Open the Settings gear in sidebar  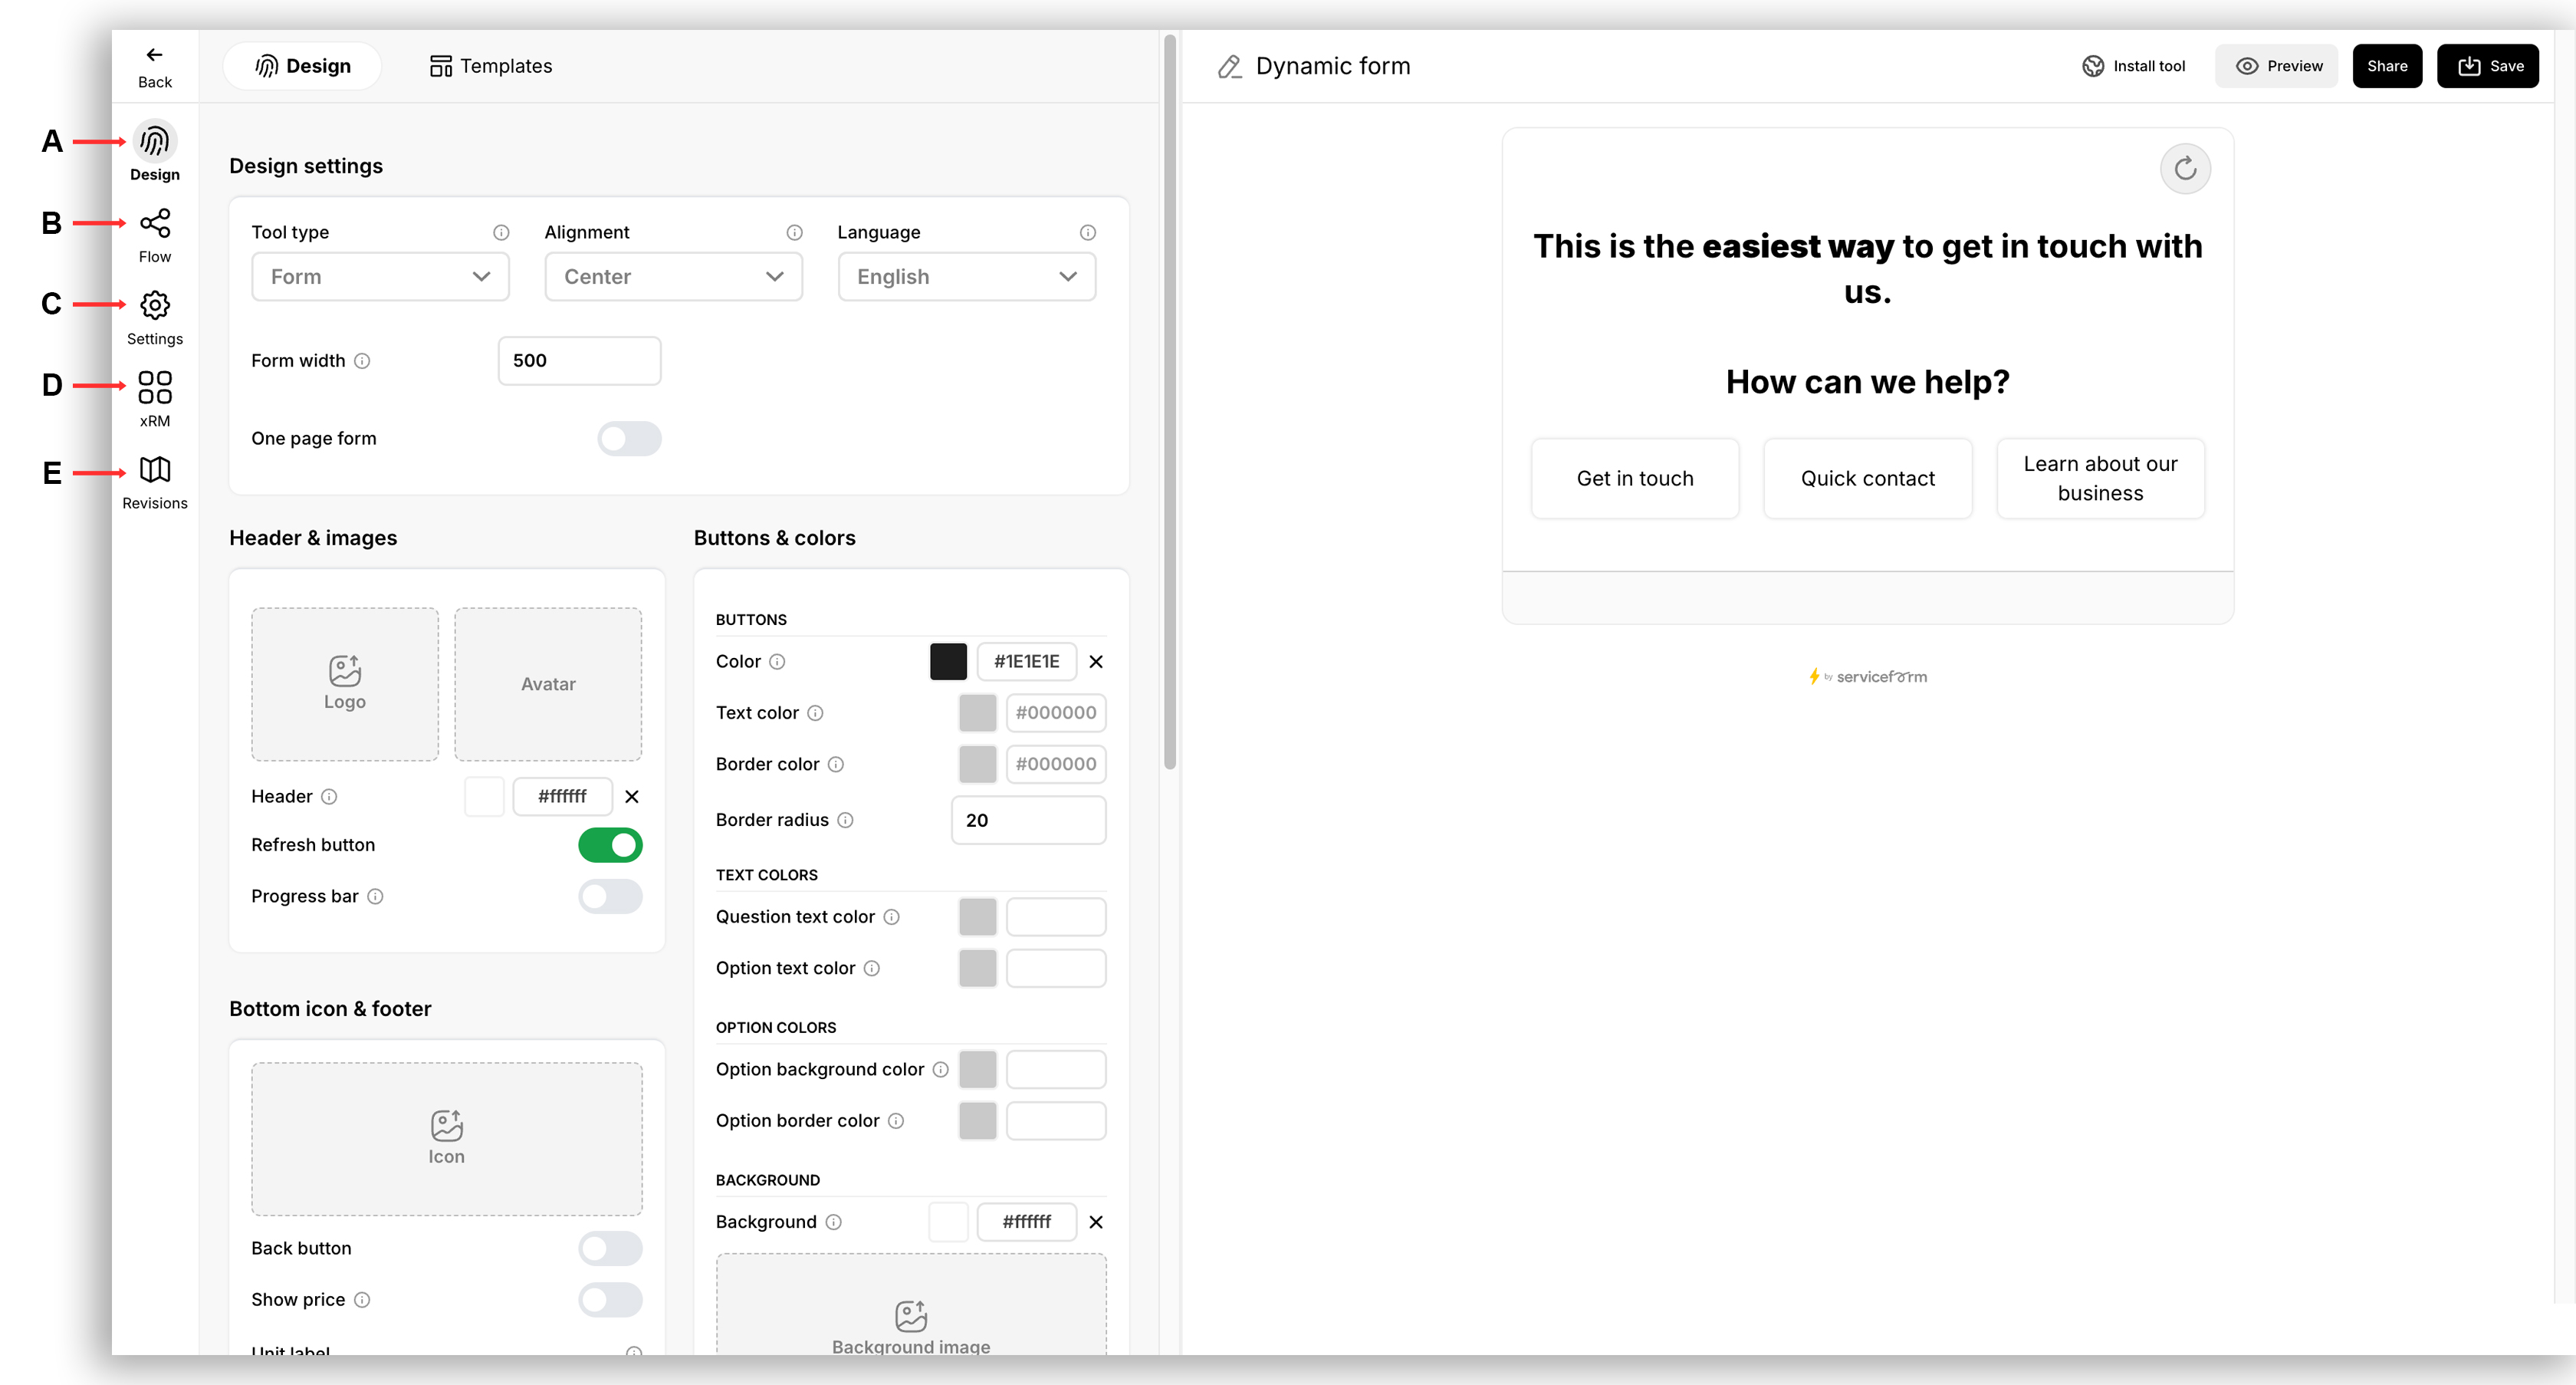click(x=154, y=317)
